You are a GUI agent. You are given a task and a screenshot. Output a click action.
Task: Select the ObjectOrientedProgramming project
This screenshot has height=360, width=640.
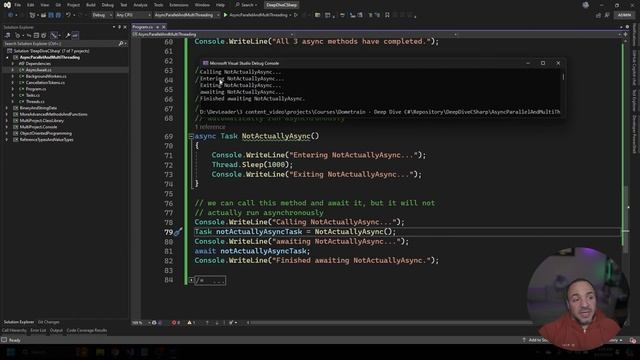pyautogui.click(x=46, y=133)
